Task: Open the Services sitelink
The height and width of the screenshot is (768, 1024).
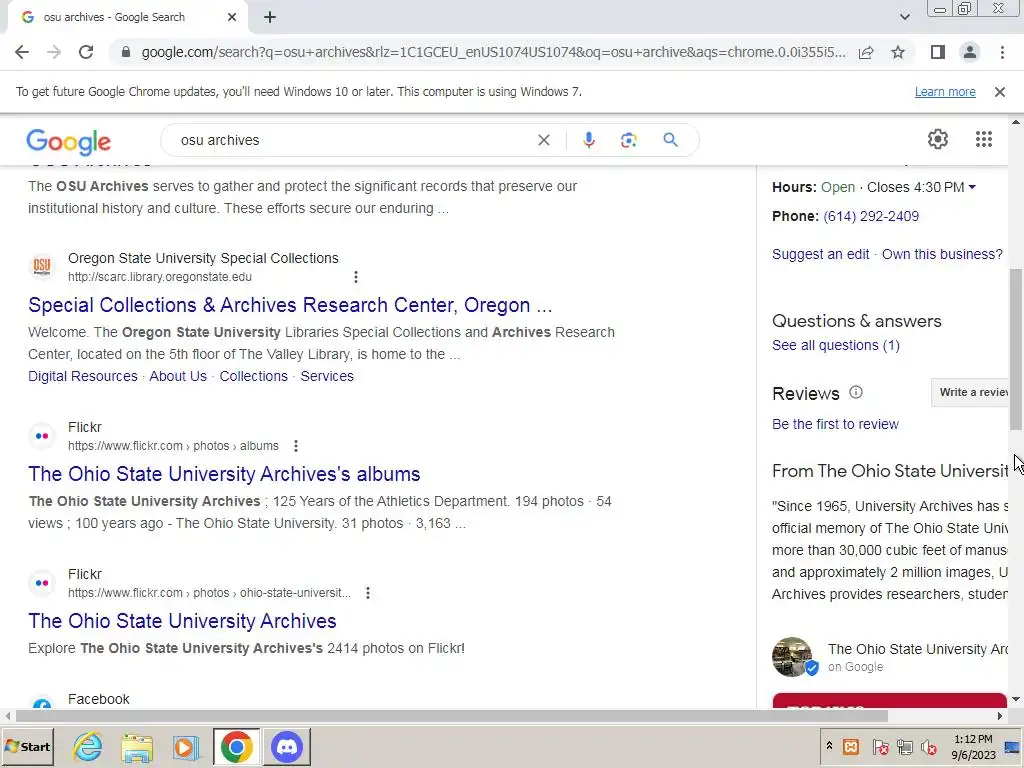Action: click(x=327, y=376)
